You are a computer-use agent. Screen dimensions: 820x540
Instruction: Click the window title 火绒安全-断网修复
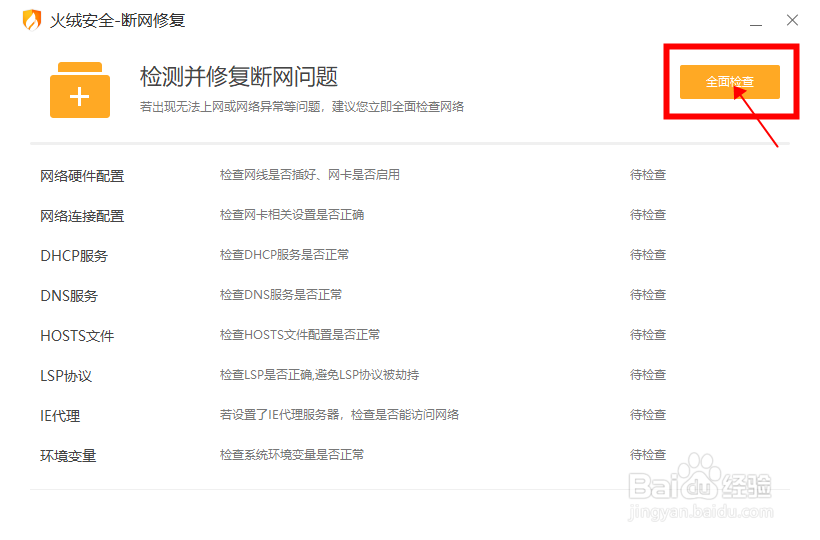point(118,20)
